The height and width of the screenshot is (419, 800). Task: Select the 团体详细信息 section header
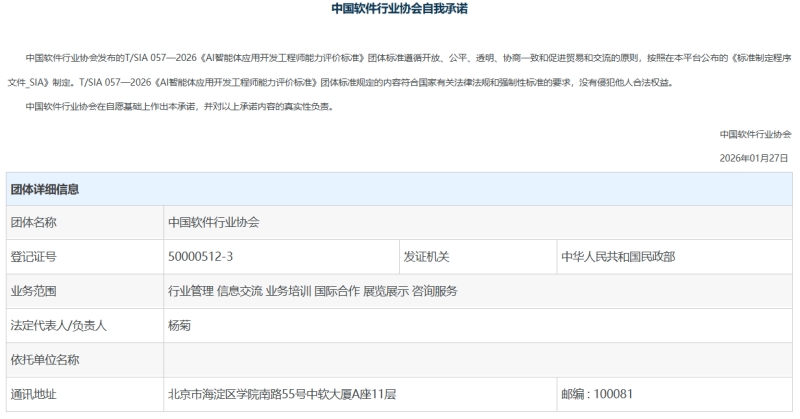pyautogui.click(x=45, y=189)
